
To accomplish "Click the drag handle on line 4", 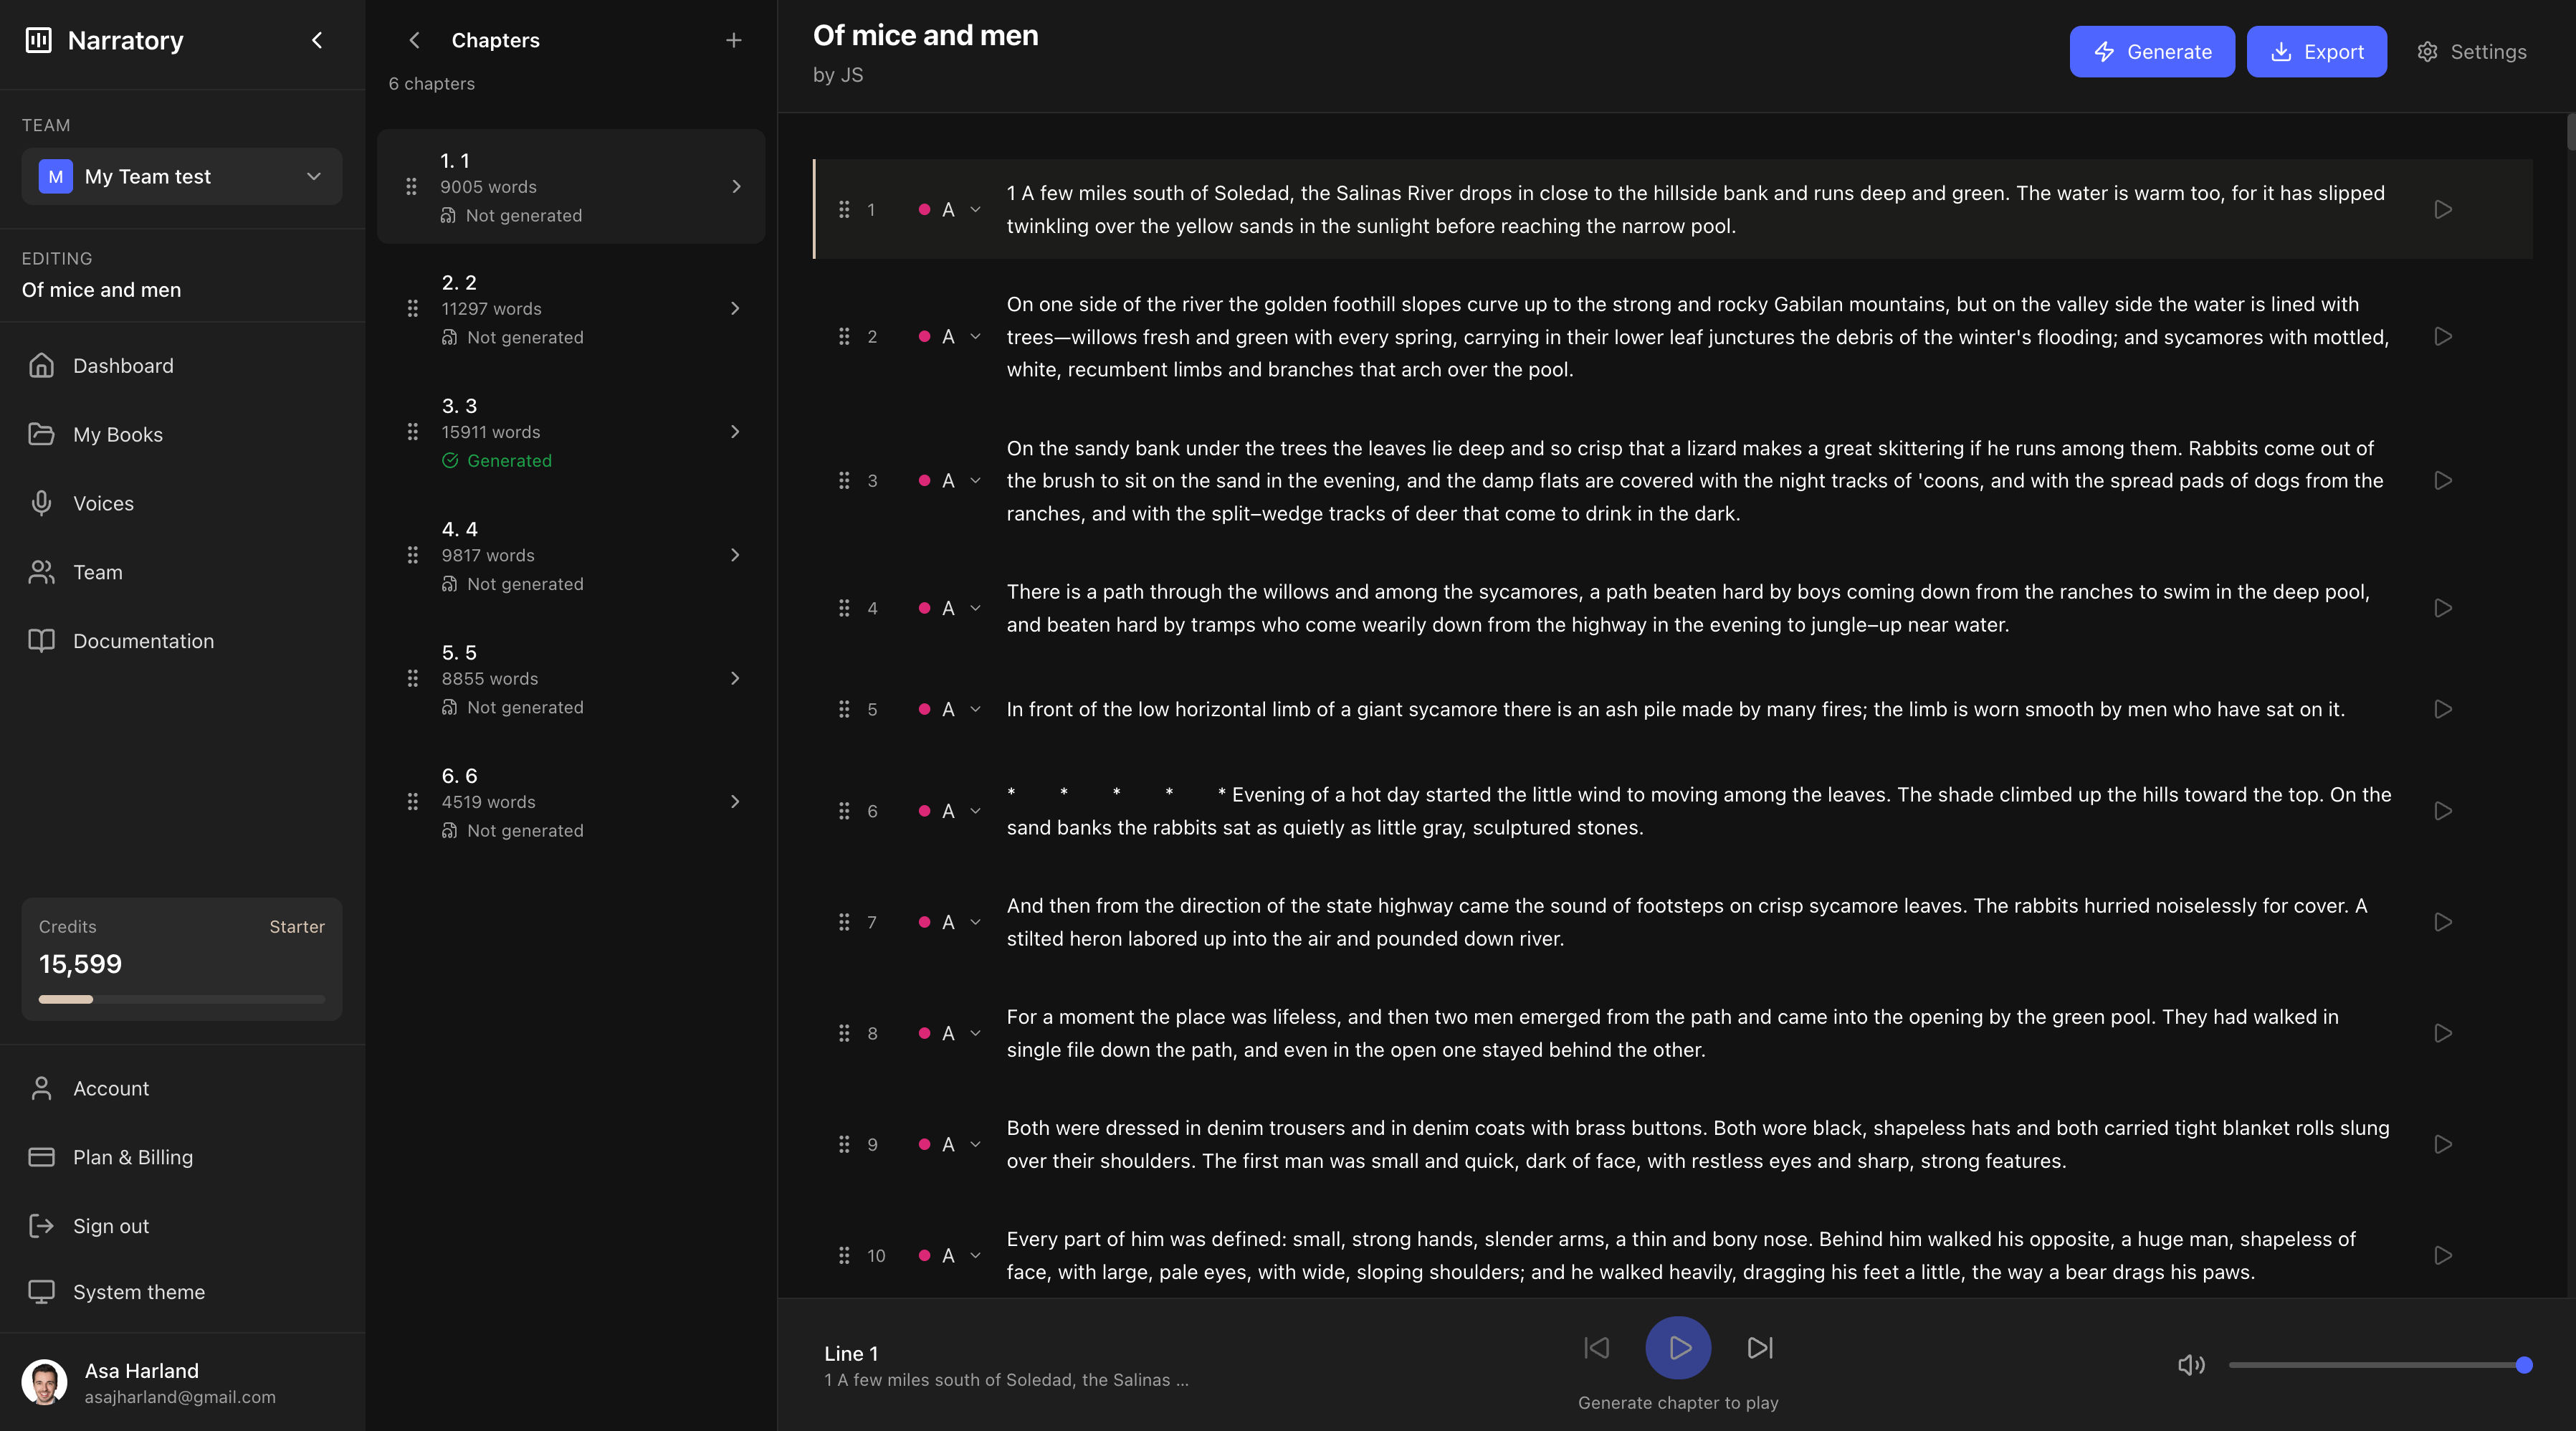I will pos(844,608).
